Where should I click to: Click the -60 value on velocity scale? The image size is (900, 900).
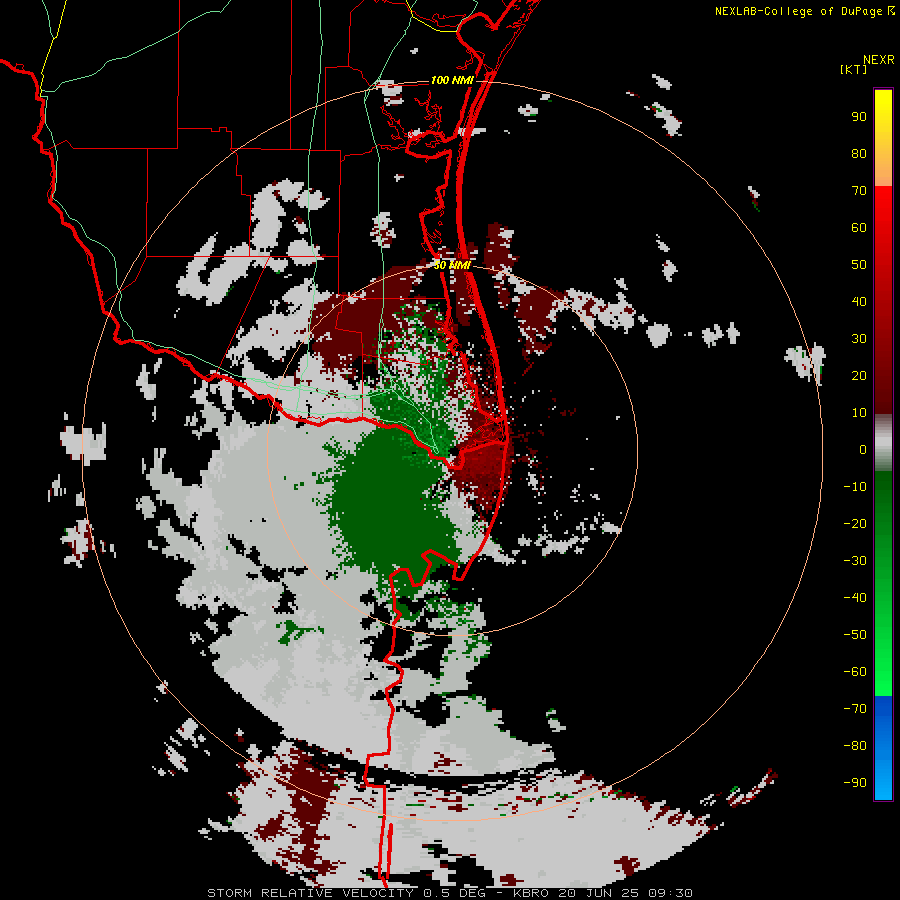click(855, 672)
